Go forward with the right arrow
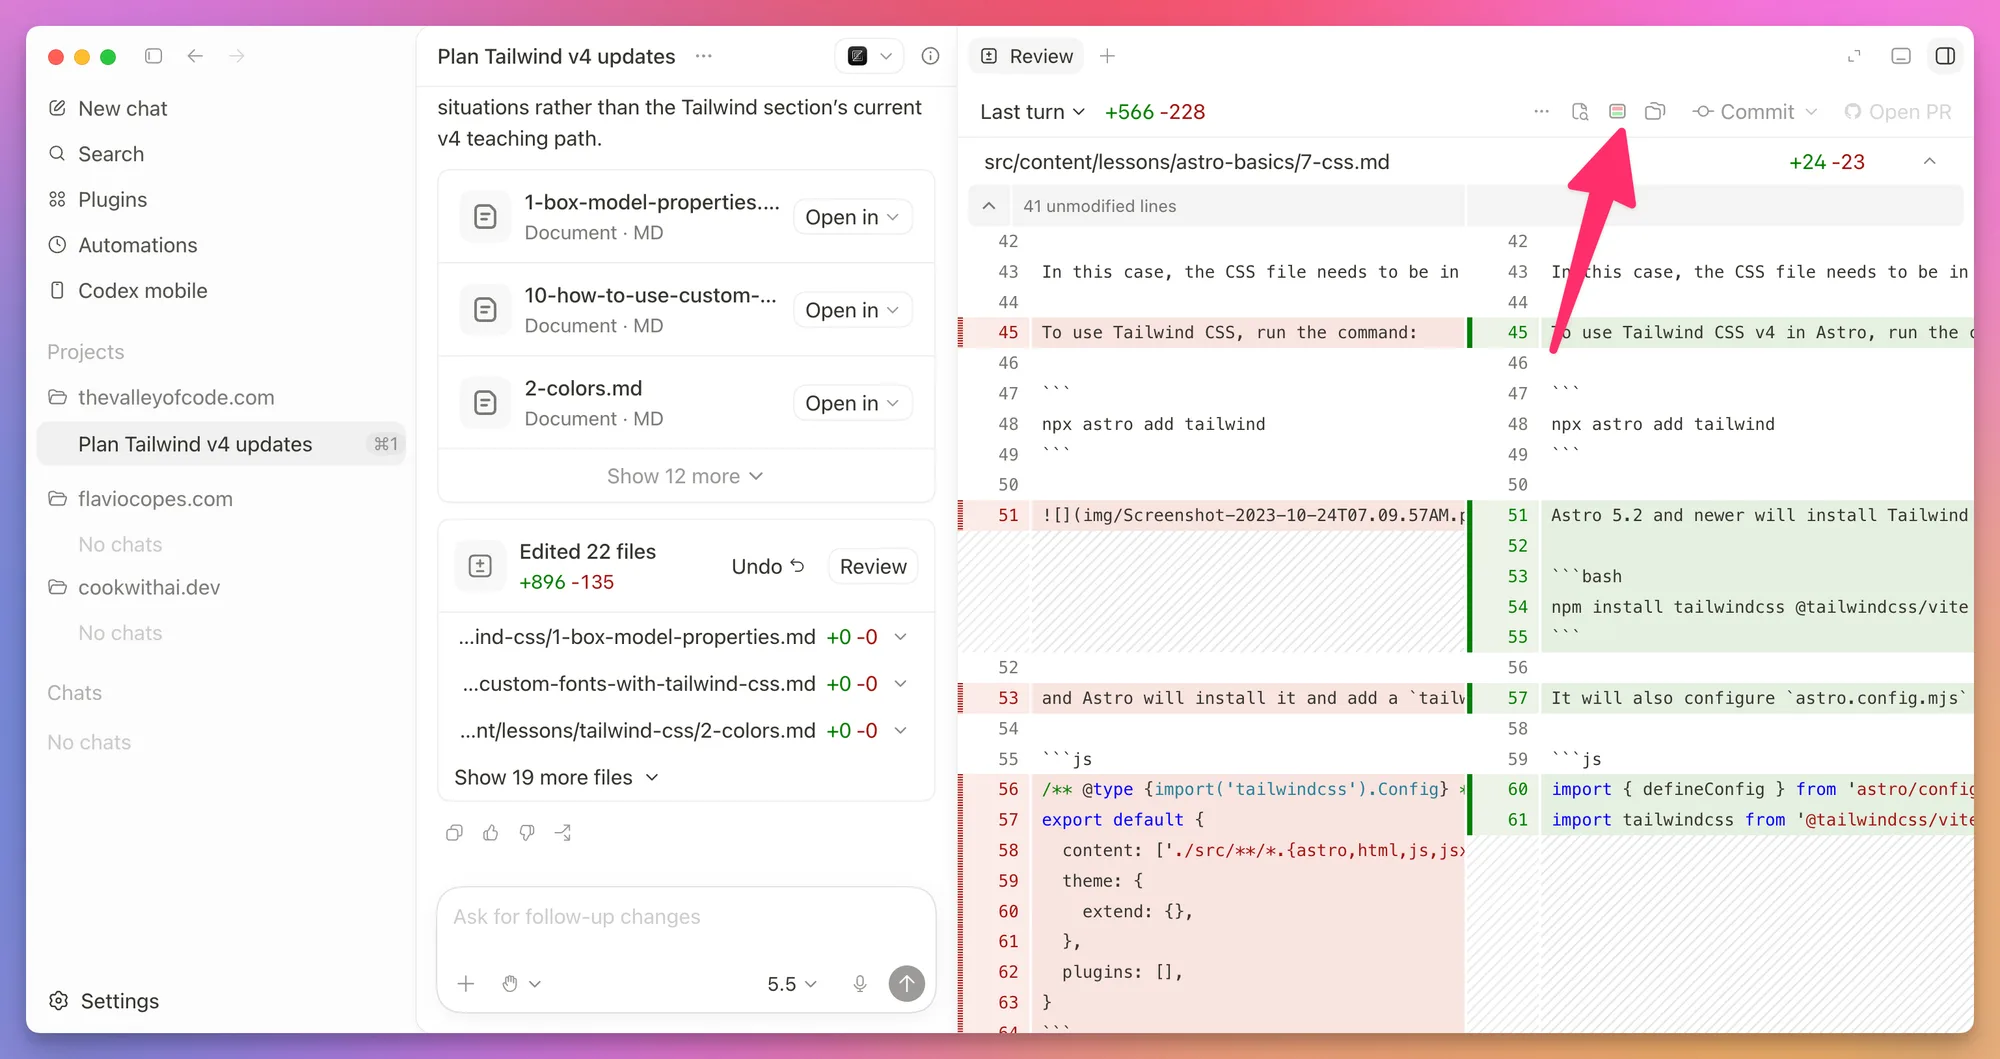The width and height of the screenshot is (2000, 1059). pos(236,56)
